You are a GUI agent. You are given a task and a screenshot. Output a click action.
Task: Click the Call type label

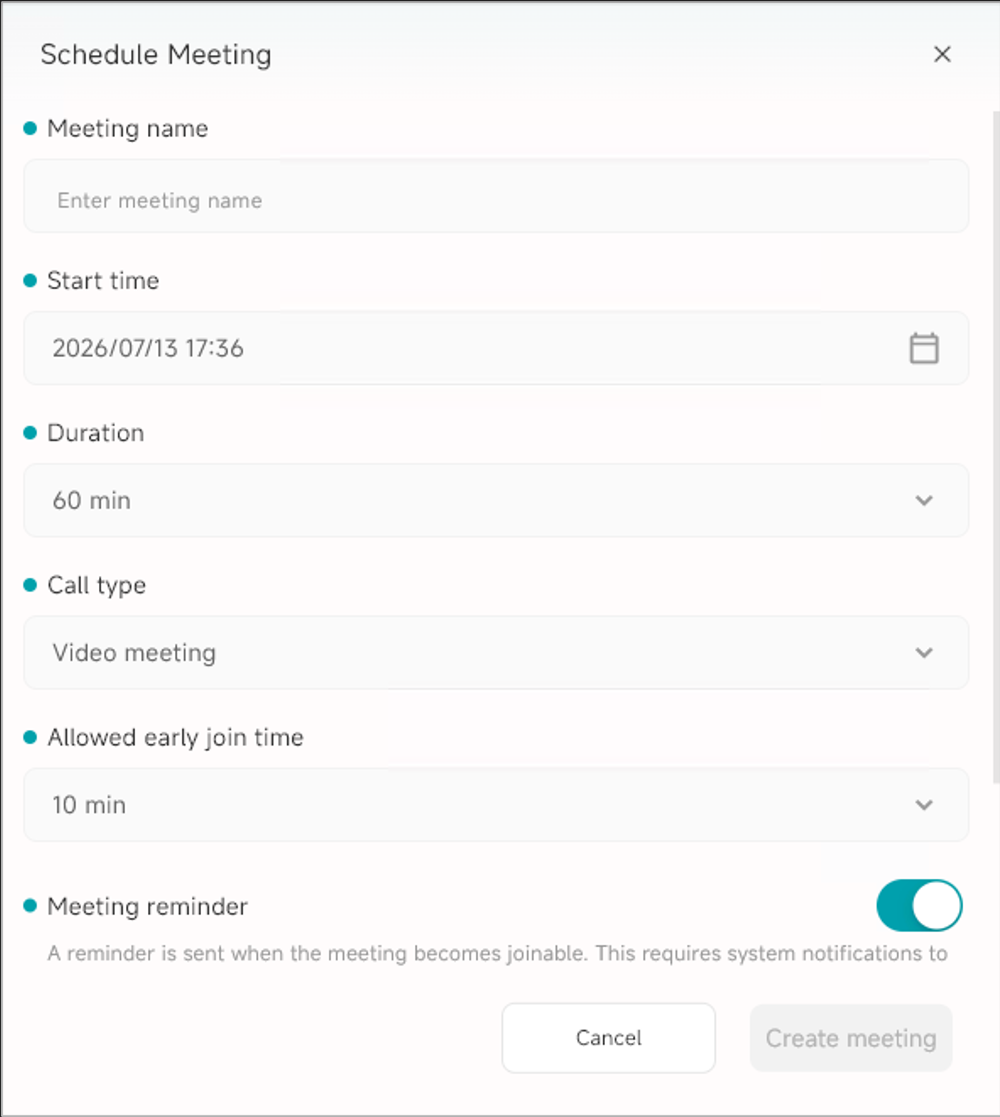tap(97, 586)
